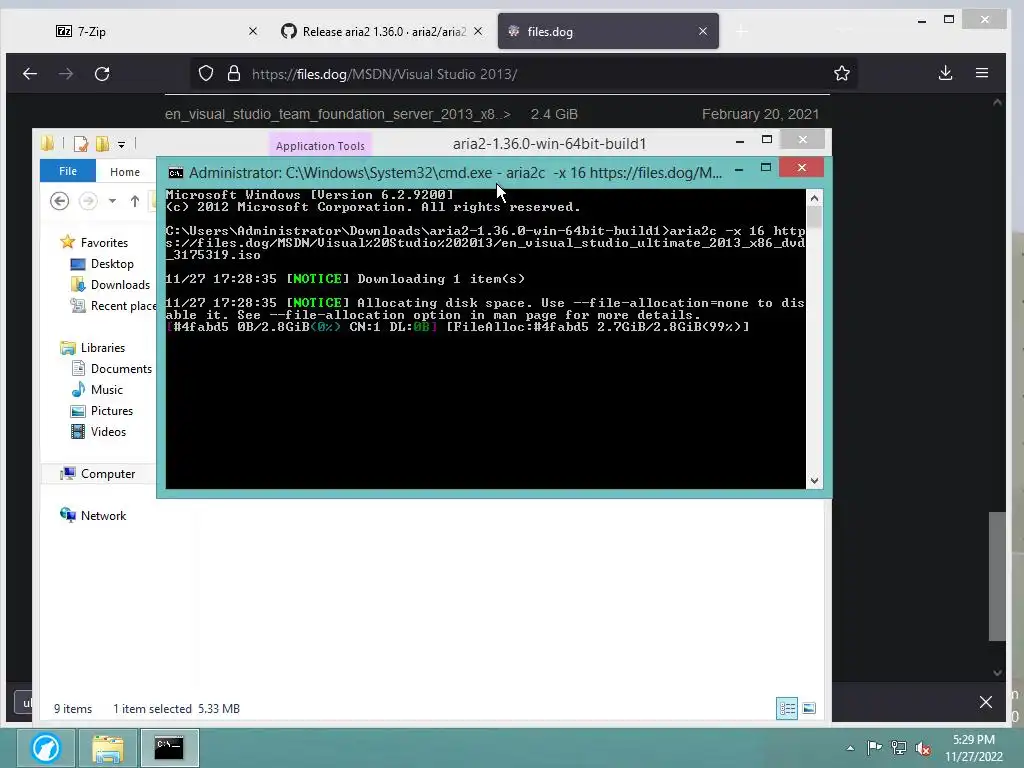1024x768 pixels.
Task: Go up one folder level
Action: 135,201
